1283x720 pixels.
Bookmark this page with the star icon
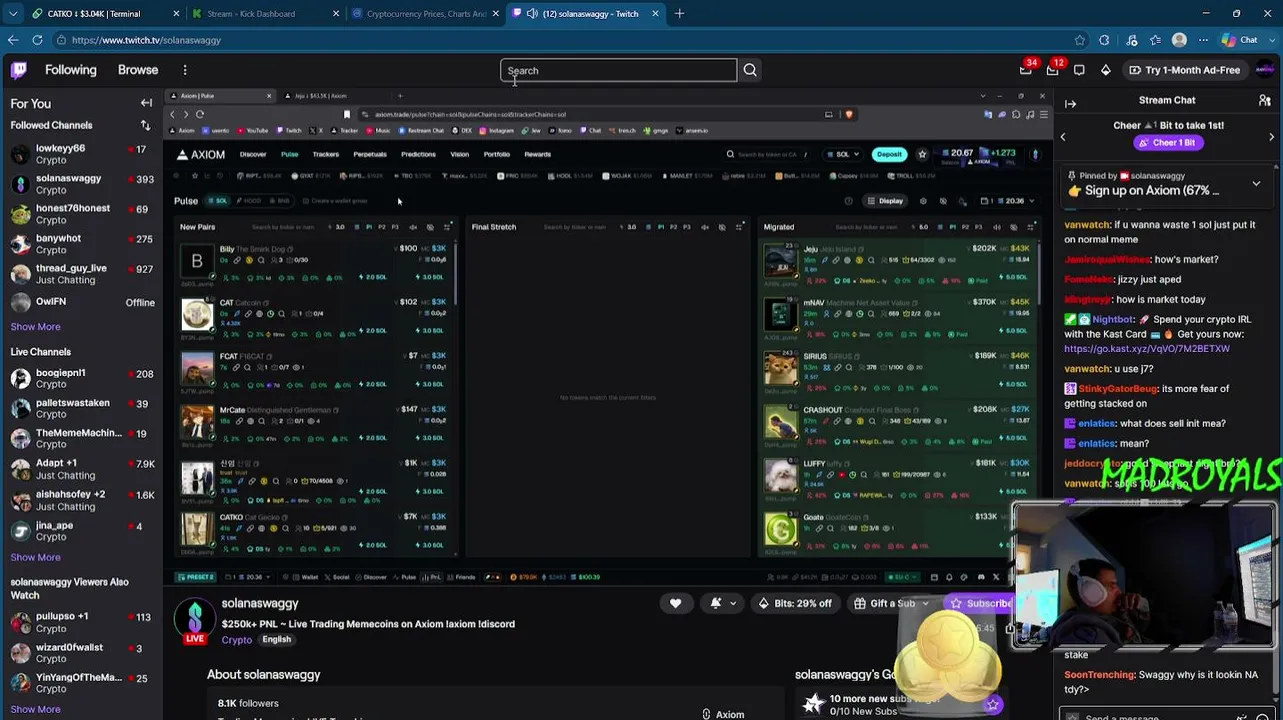point(1080,40)
